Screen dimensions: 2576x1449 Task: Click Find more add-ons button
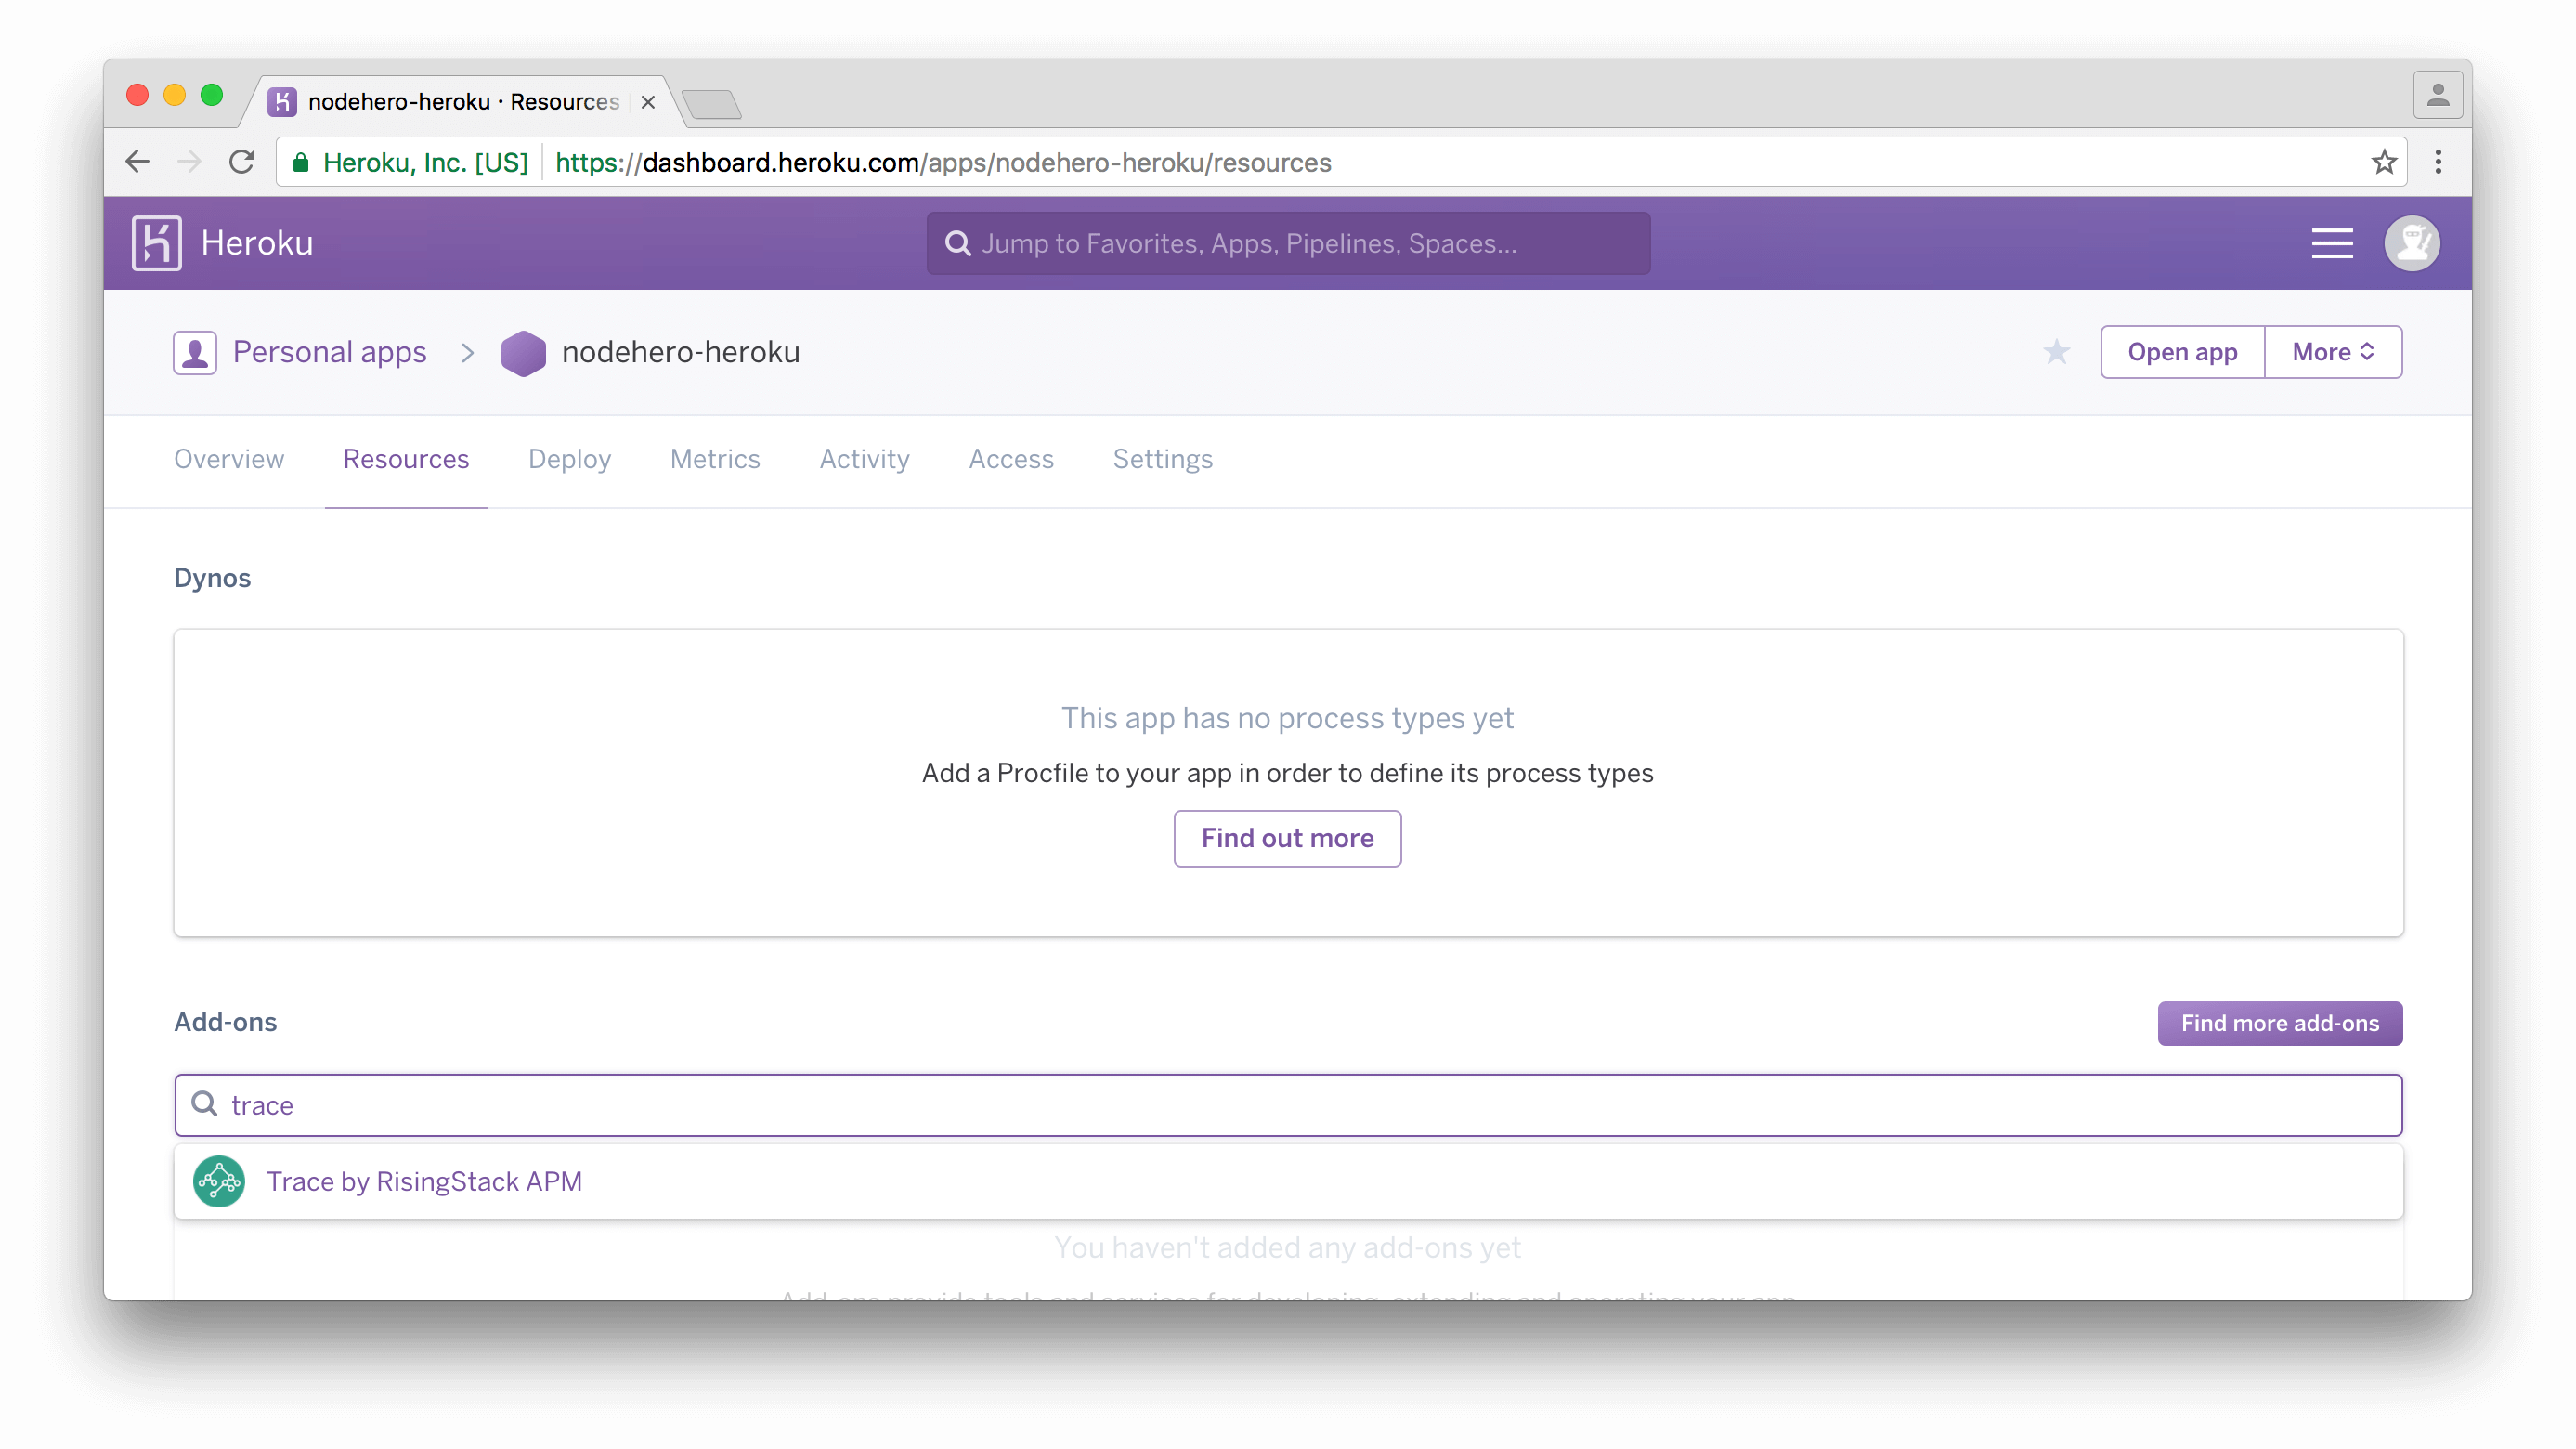(2279, 1023)
